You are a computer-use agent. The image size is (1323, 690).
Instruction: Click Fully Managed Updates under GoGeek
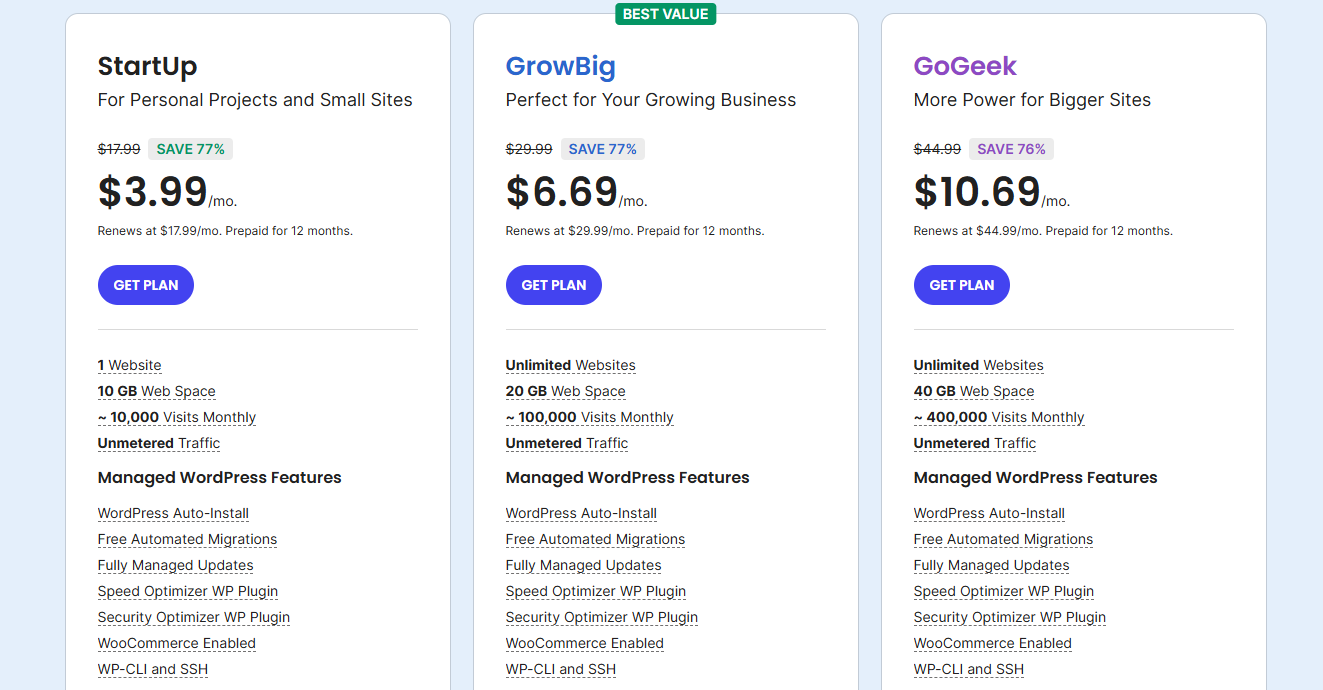pyautogui.click(x=992, y=566)
